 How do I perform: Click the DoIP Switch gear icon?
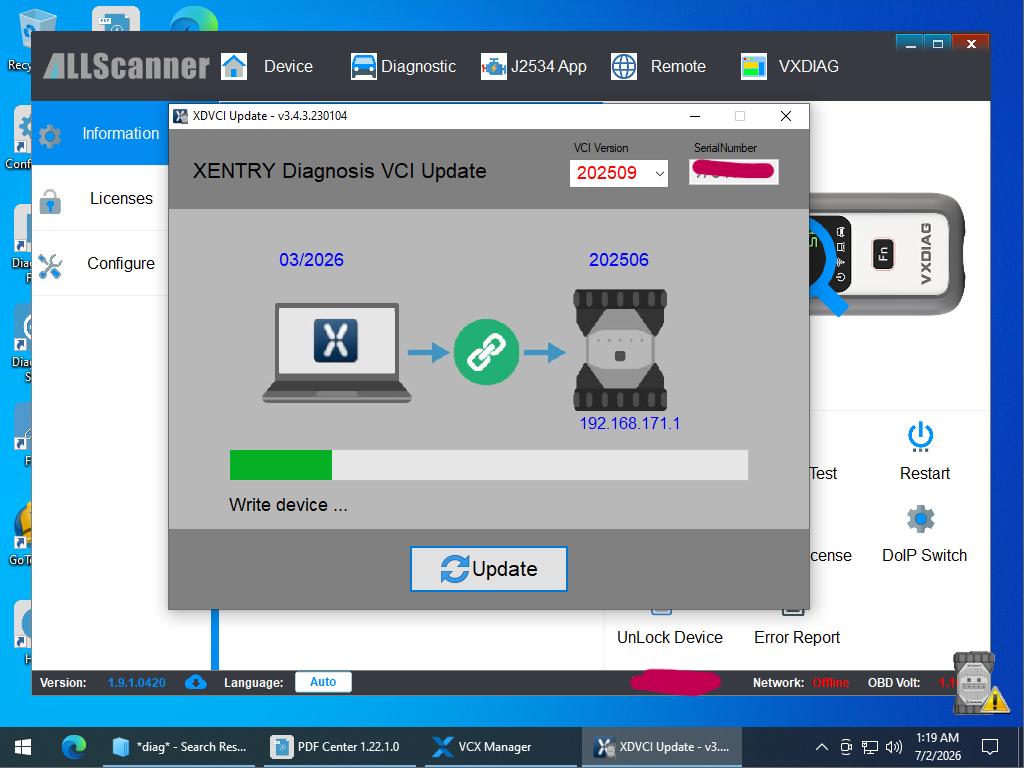pyautogui.click(x=920, y=519)
